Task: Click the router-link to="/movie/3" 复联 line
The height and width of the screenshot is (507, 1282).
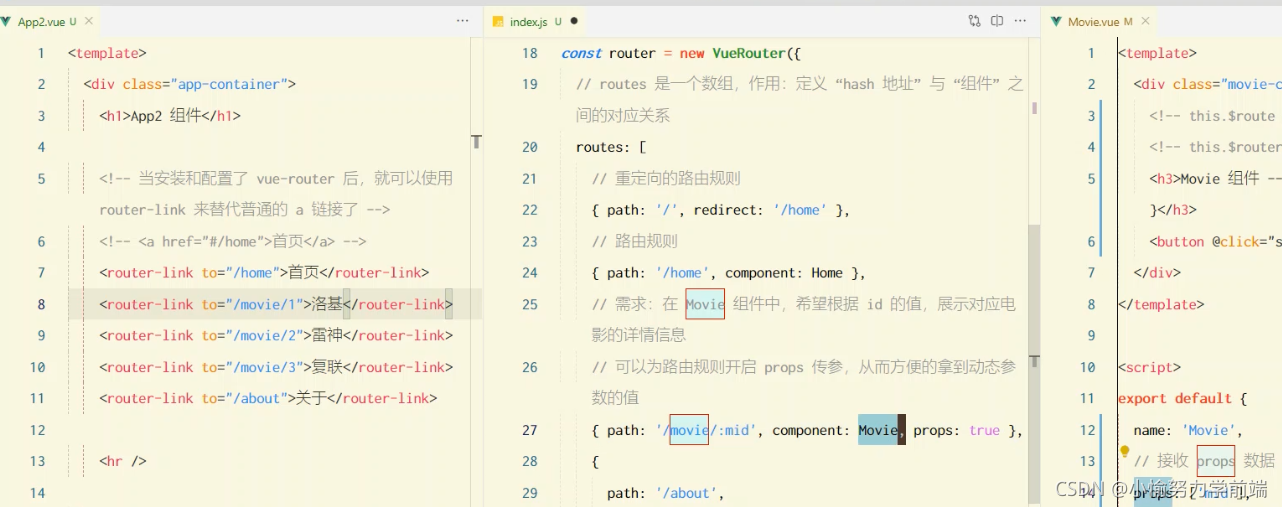Action: pos(276,367)
